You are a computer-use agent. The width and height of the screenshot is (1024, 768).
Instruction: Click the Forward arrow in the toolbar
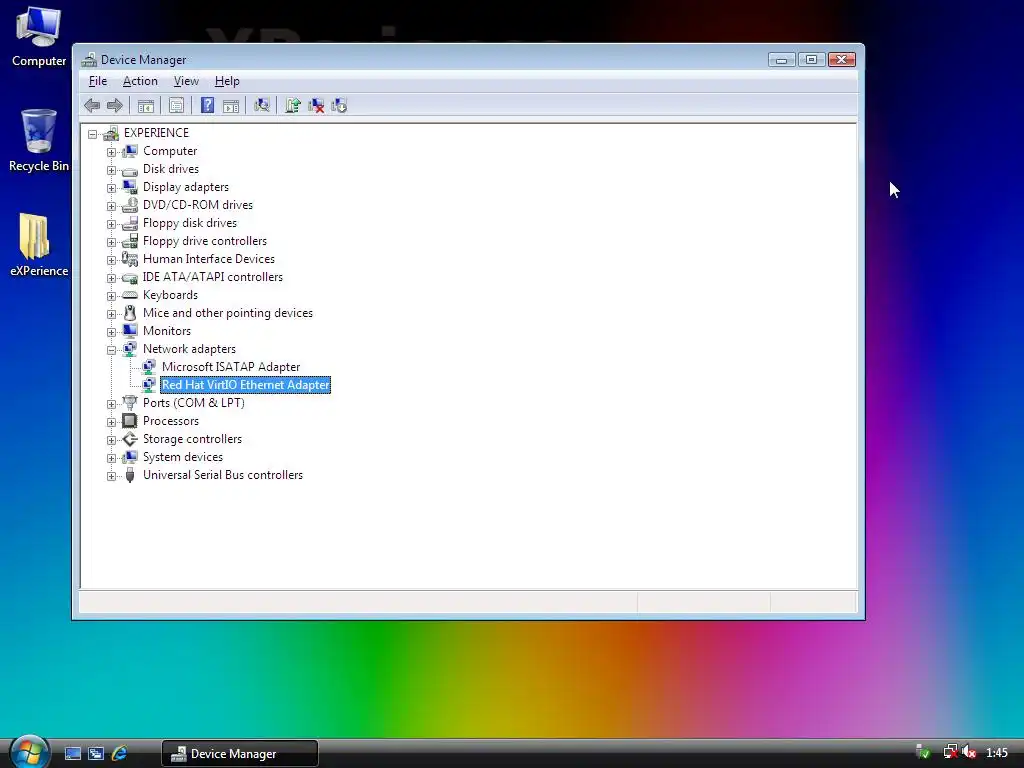coord(115,105)
